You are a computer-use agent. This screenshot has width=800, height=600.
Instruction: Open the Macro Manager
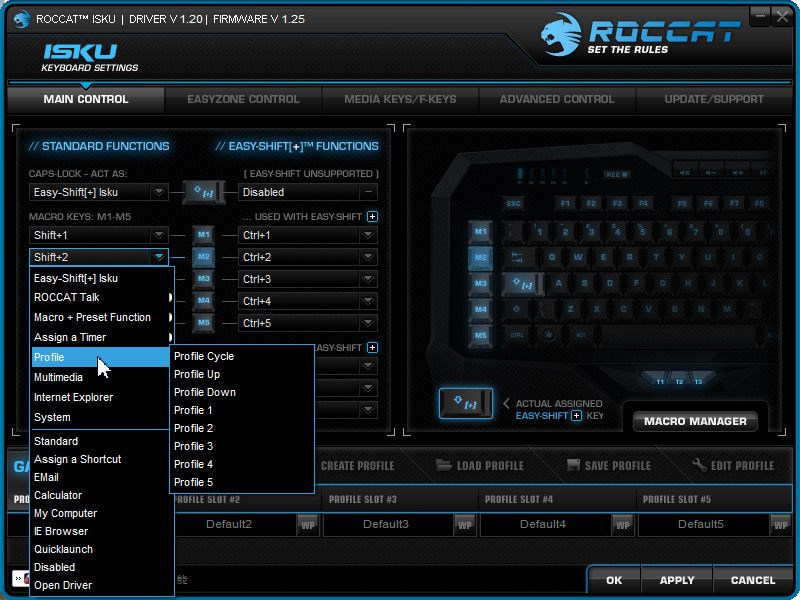(695, 421)
